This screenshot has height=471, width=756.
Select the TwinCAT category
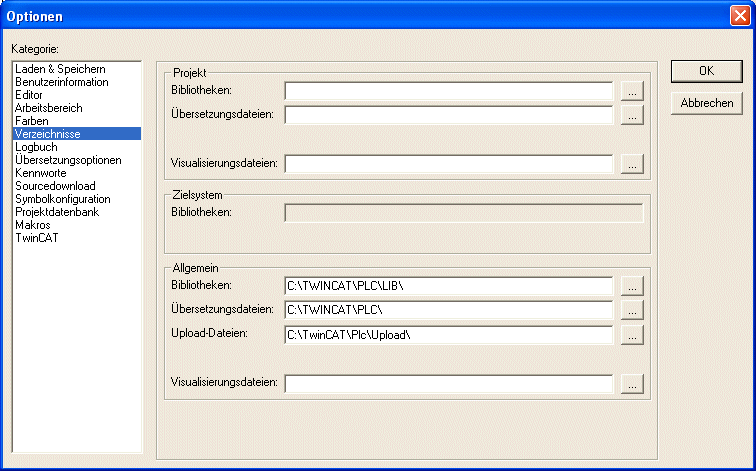pyautogui.click(x=36, y=238)
